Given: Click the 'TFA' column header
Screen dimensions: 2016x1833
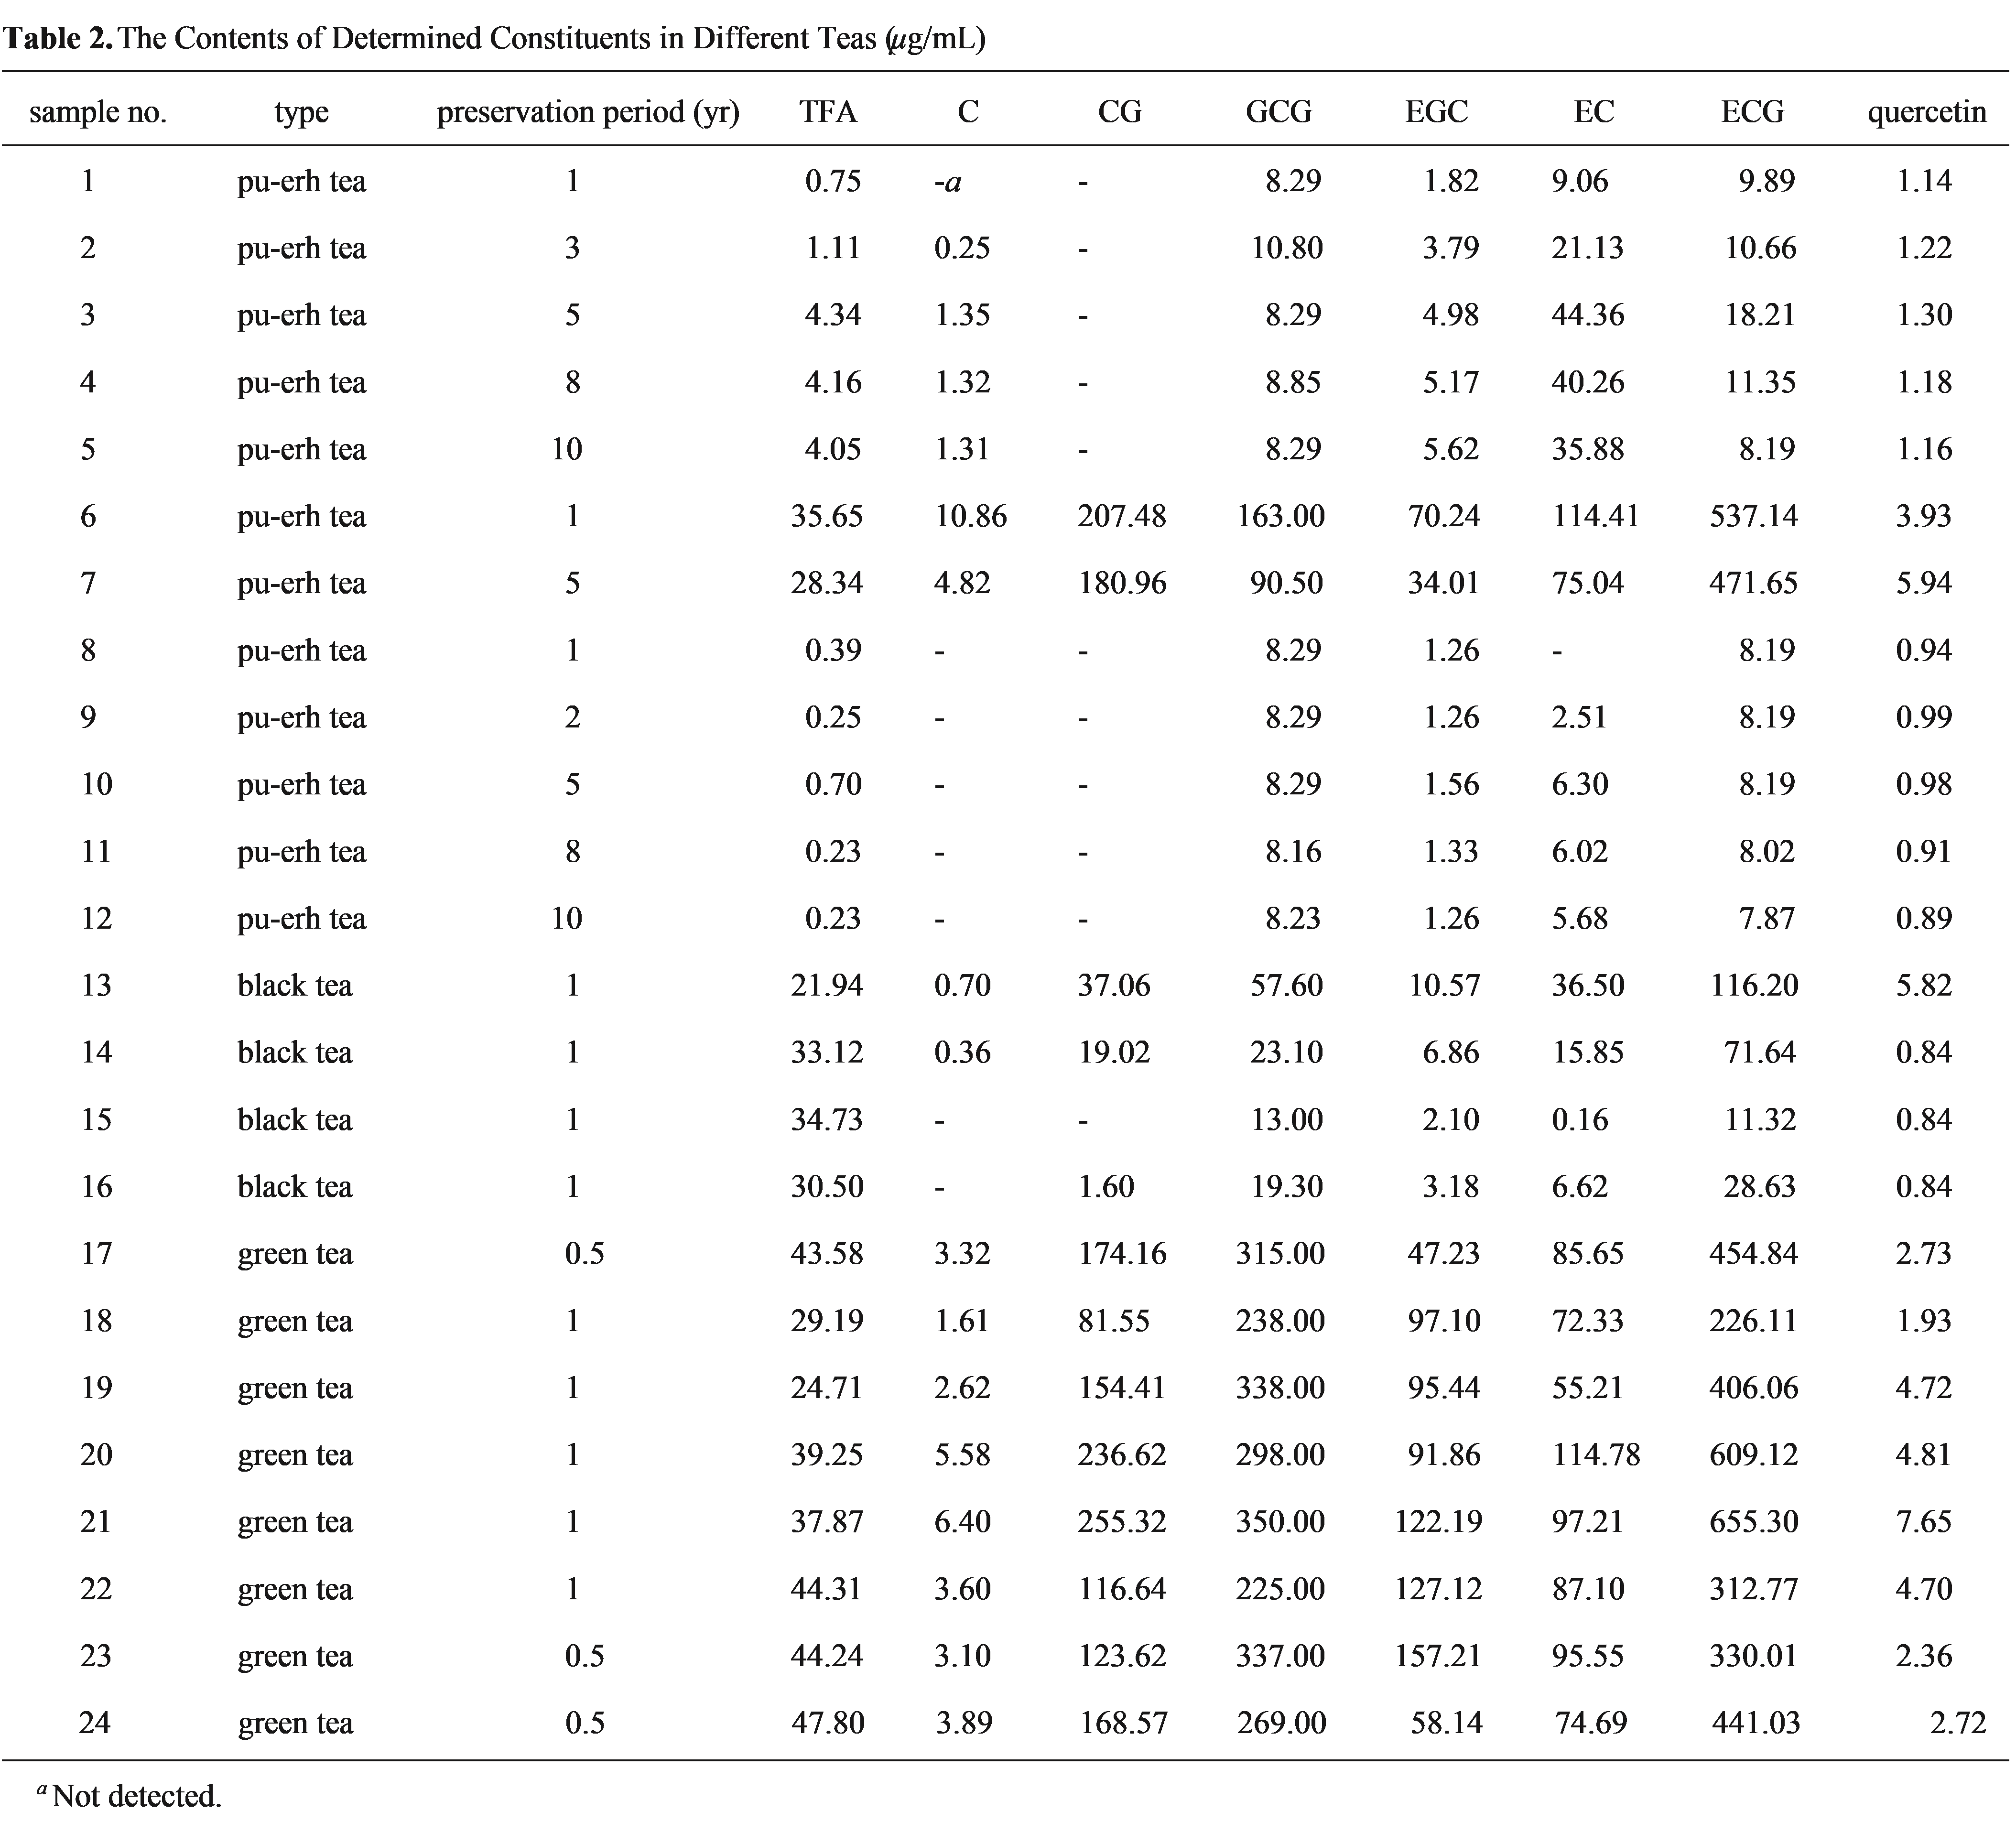Looking at the screenshot, I should click(828, 111).
